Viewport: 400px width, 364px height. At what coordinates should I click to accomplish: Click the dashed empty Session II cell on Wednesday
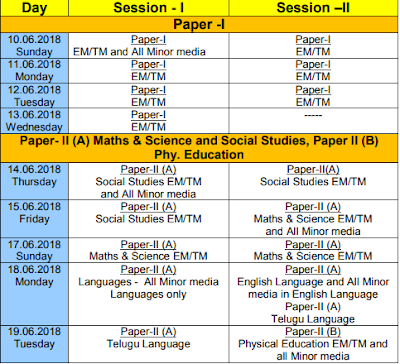click(314, 121)
